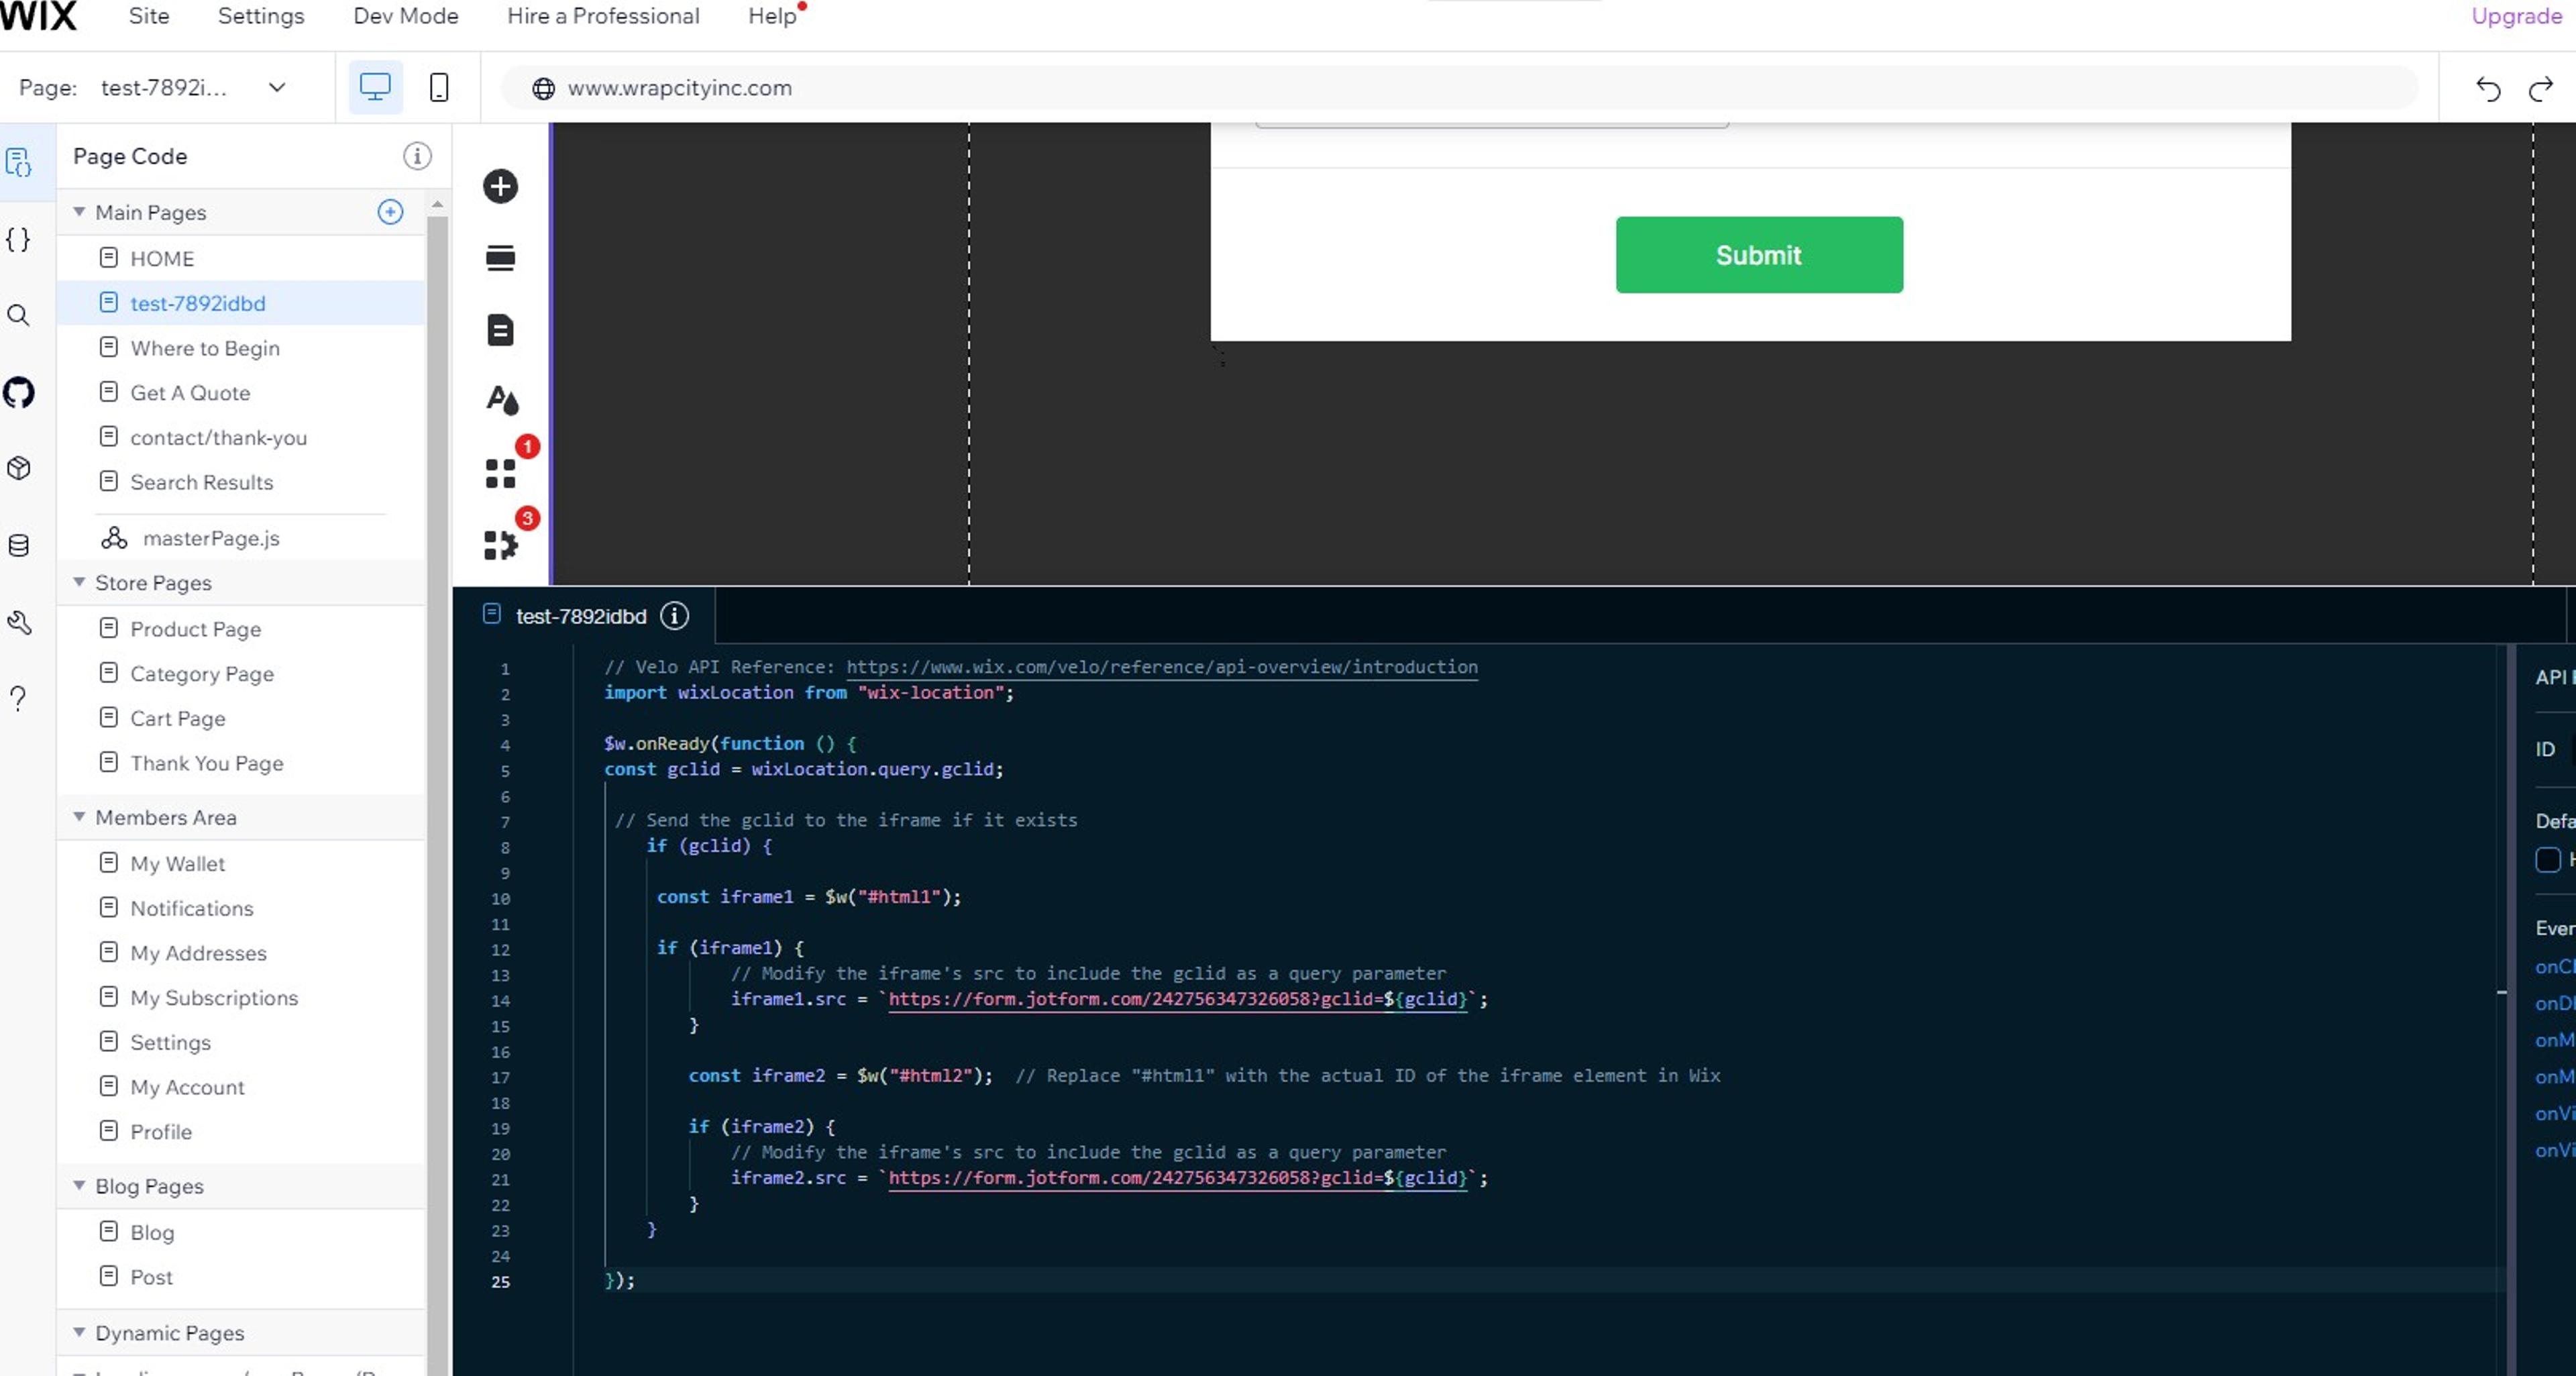This screenshot has height=1376, width=2576.
Task: Select My Wallet page
Action: [241, 864]
